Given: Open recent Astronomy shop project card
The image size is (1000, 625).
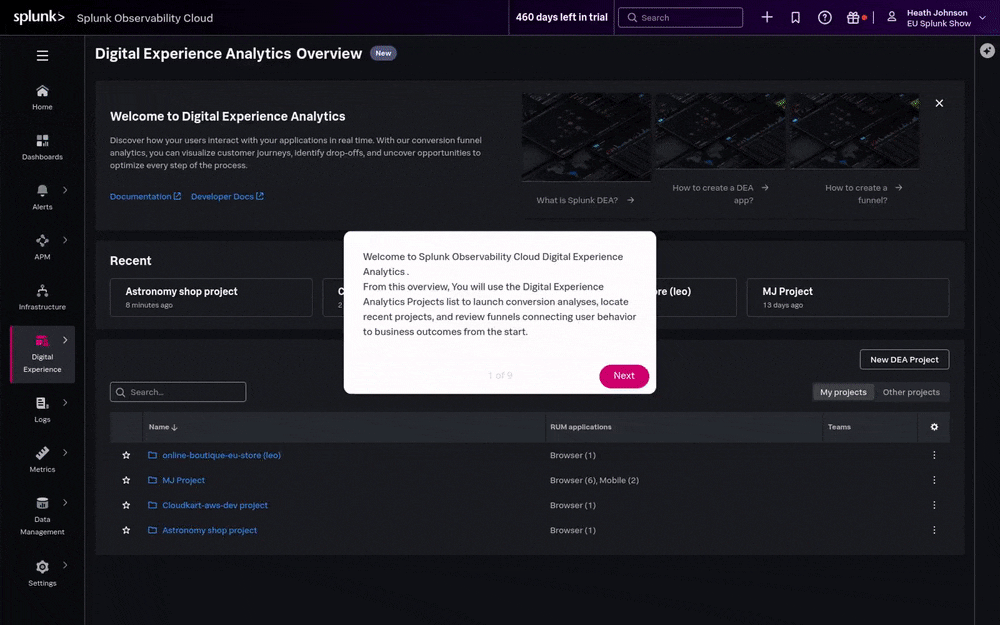Looking at the screenshot, I should pos(211,297).
